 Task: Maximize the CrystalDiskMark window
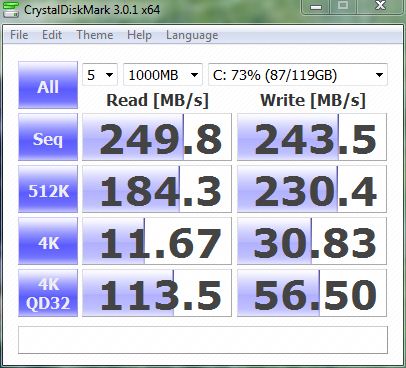pos(343,7)
